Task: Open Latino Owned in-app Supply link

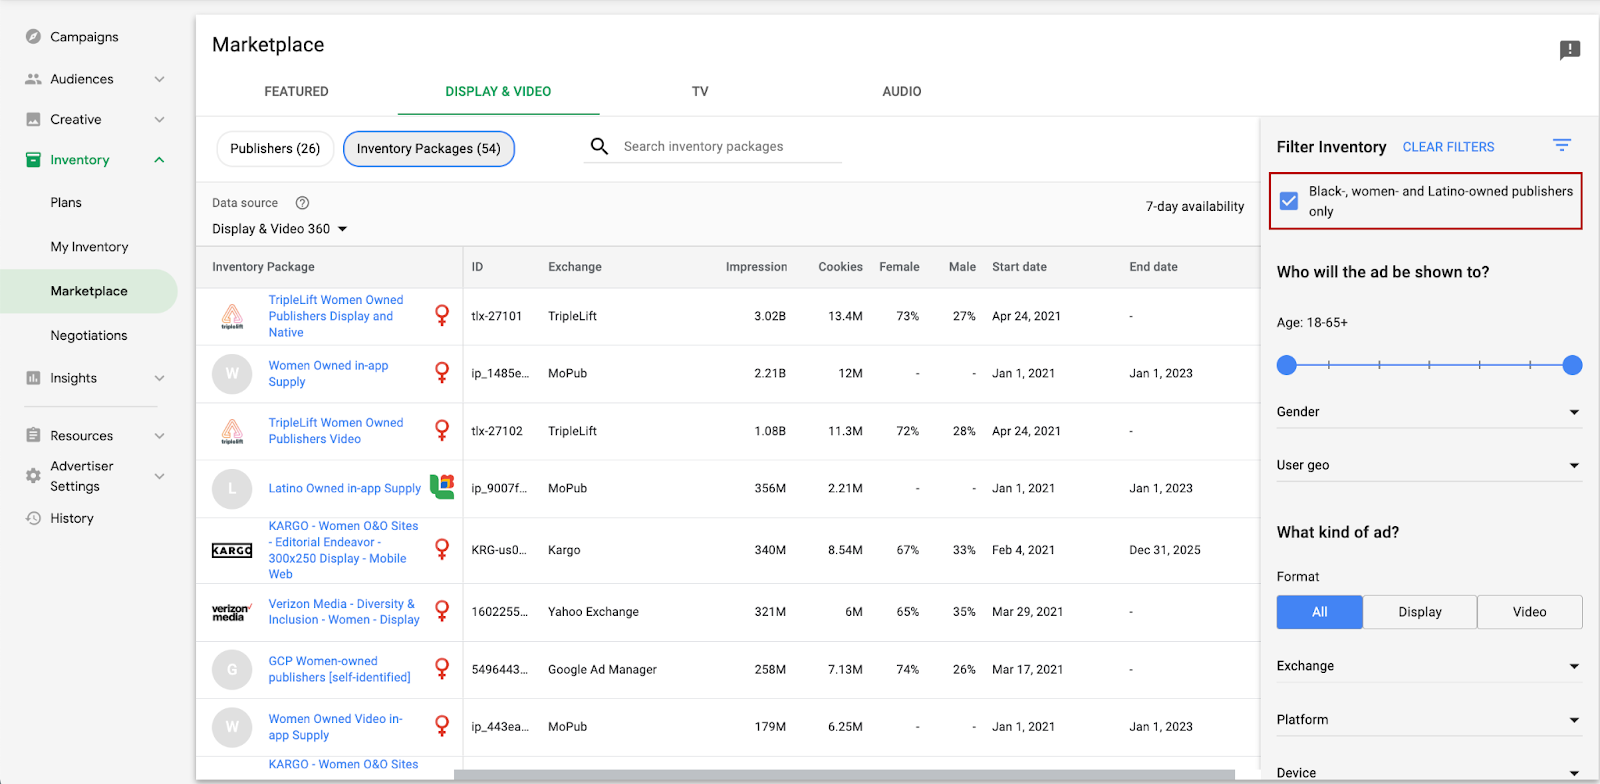Action: 345,489
